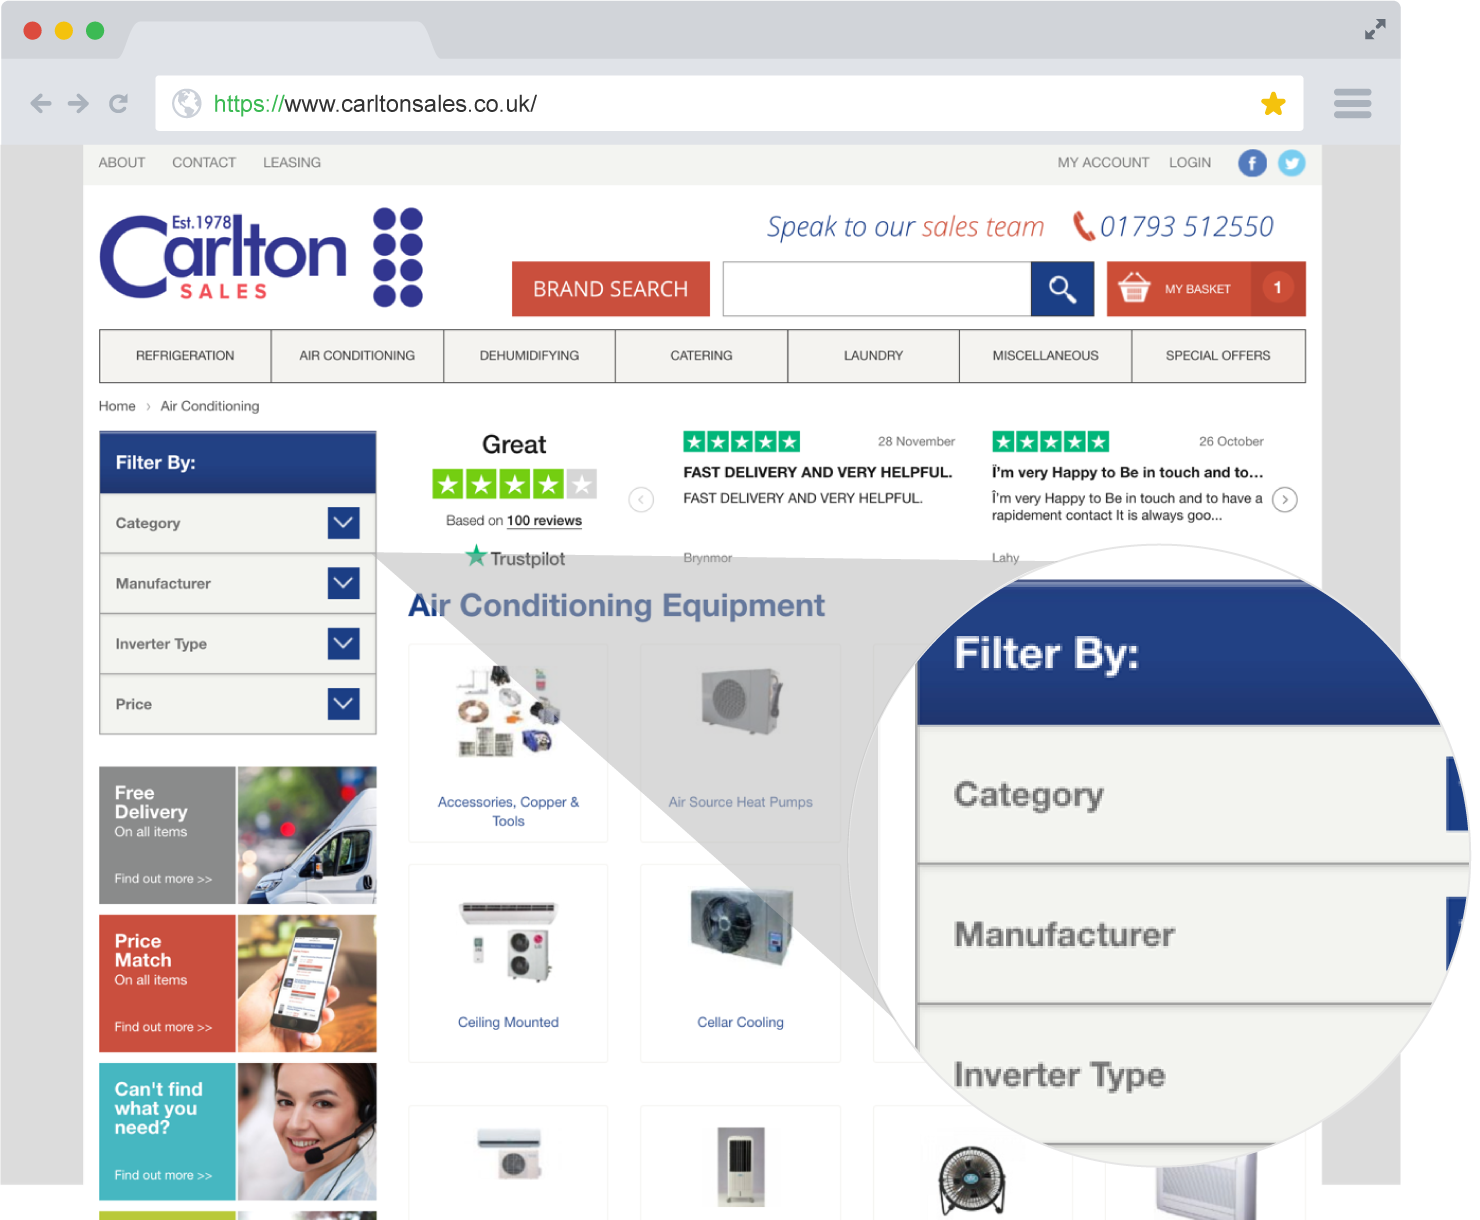Open the Catering menu
This screenshot has height=1220, width=1480.
click(701, 356)
